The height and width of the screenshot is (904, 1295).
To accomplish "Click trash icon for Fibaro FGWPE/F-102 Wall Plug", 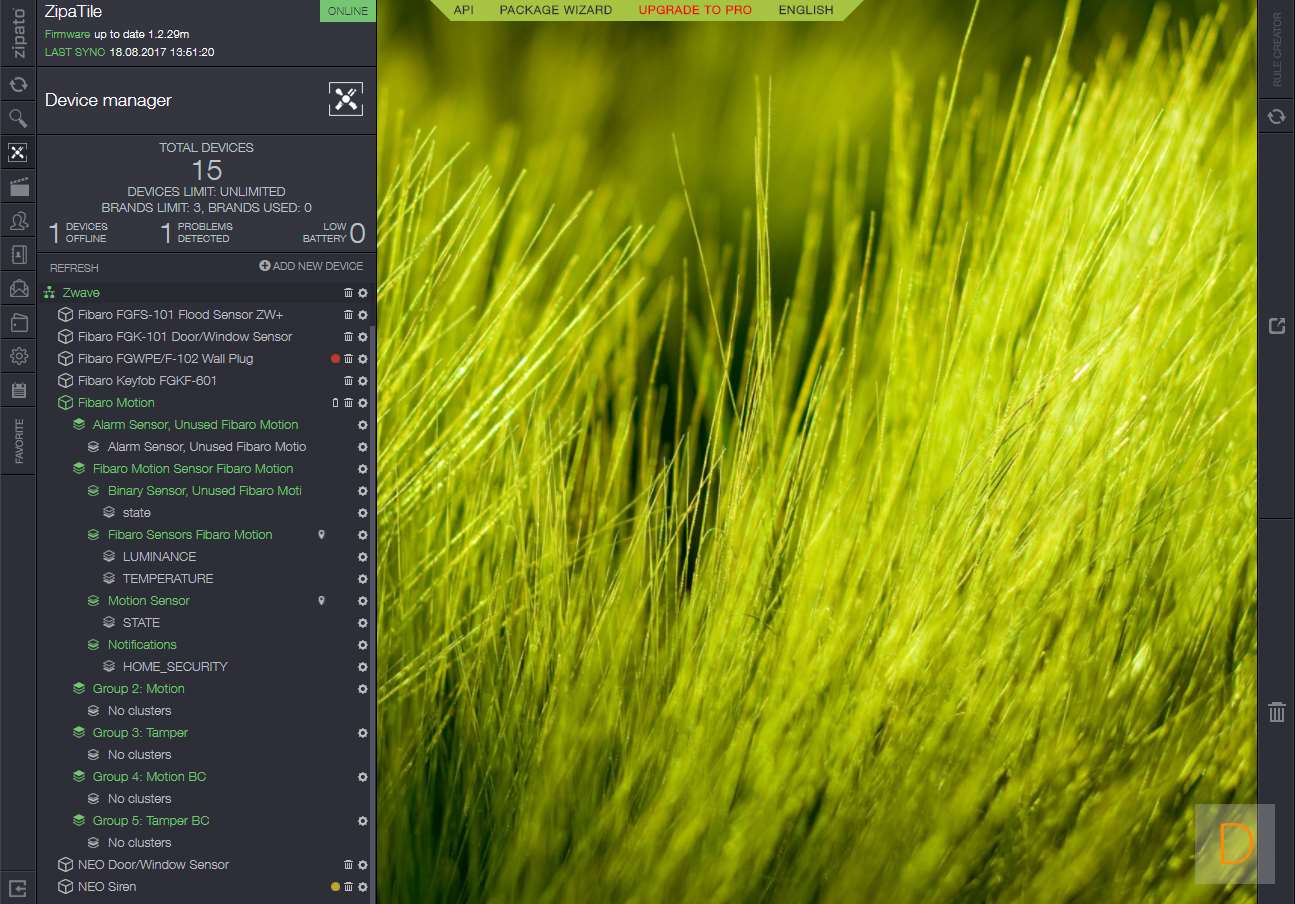I will click(348, 359).
